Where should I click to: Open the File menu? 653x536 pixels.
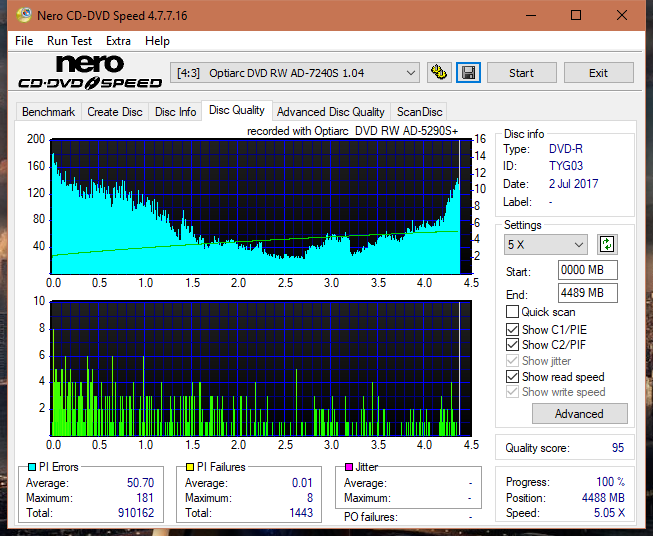[x=24, y=41]
